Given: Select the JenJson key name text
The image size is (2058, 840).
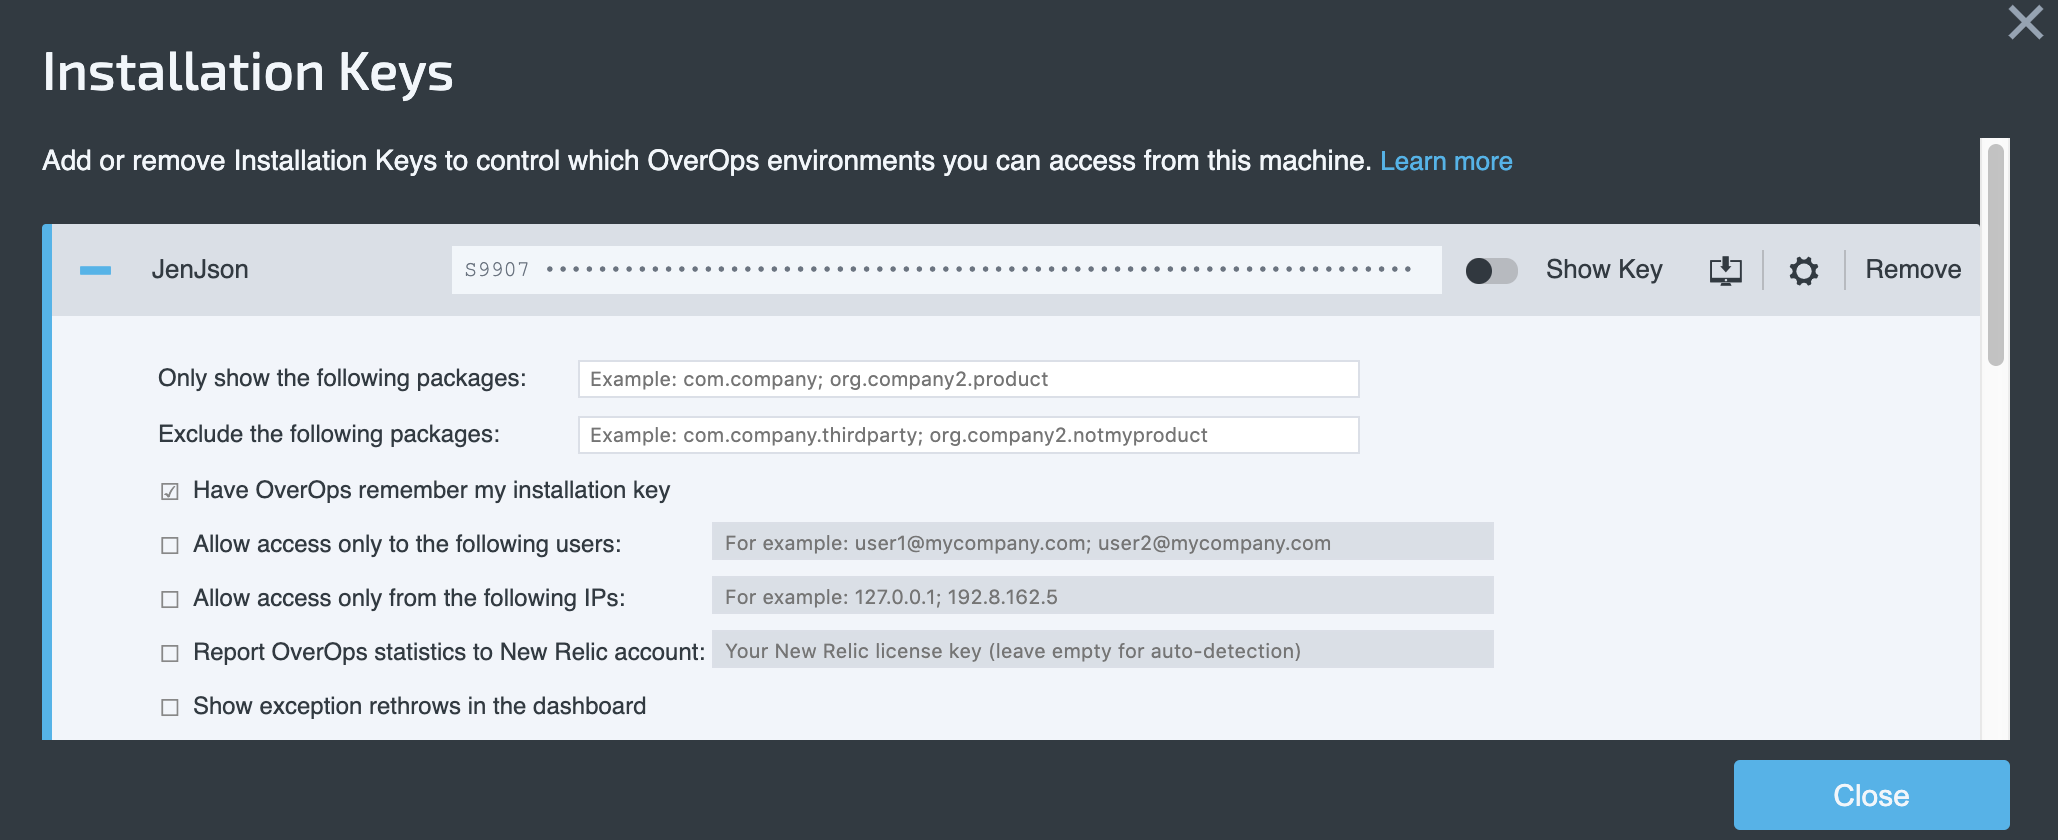Looking at the screenshot, I should click(200, 269).
